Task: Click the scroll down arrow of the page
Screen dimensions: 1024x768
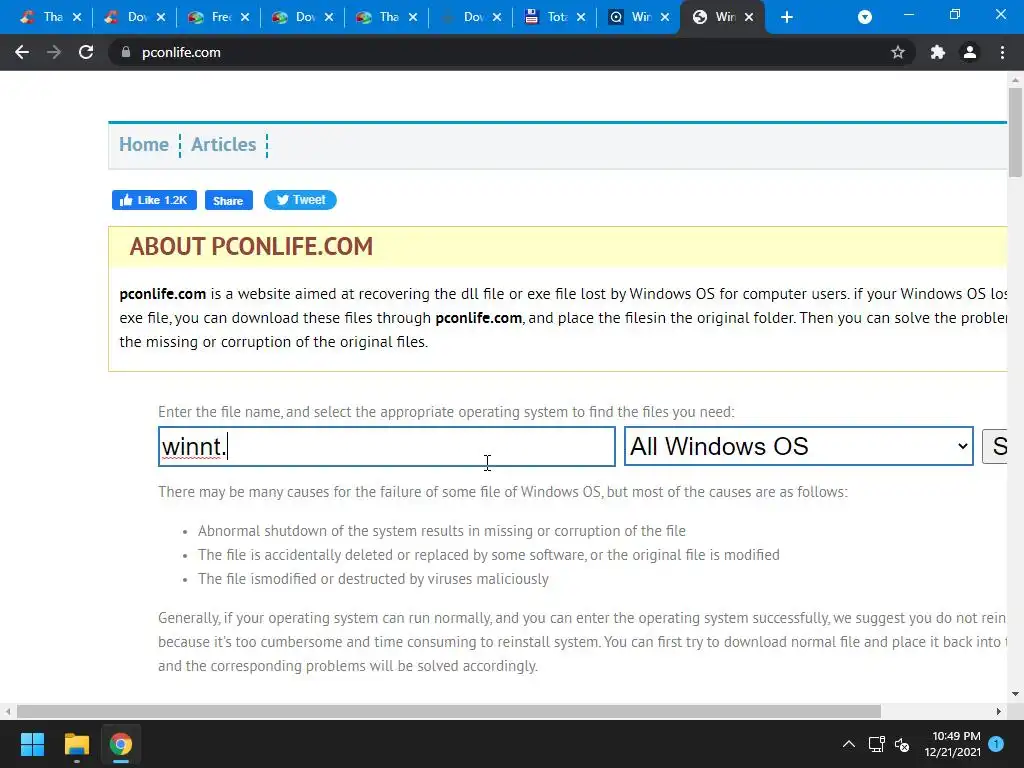Action: pyautogui.click(x=1015, y=694)
